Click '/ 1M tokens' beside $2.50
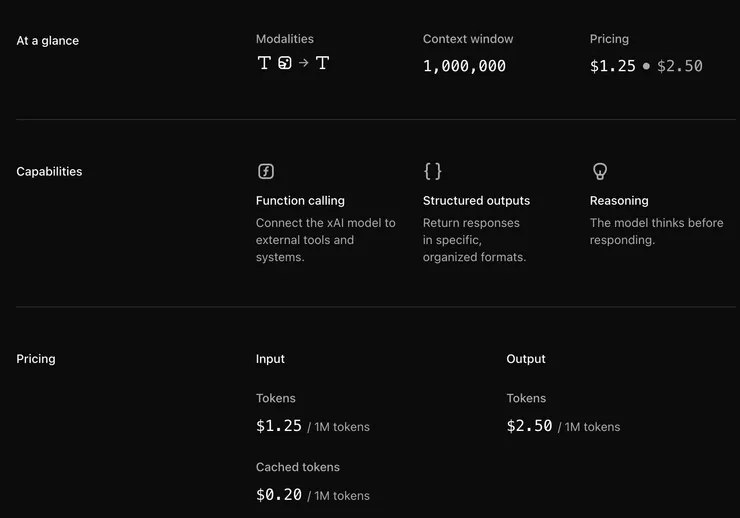Image resolution: width=740 pixels, height=518 pixels. click(589, 427)
